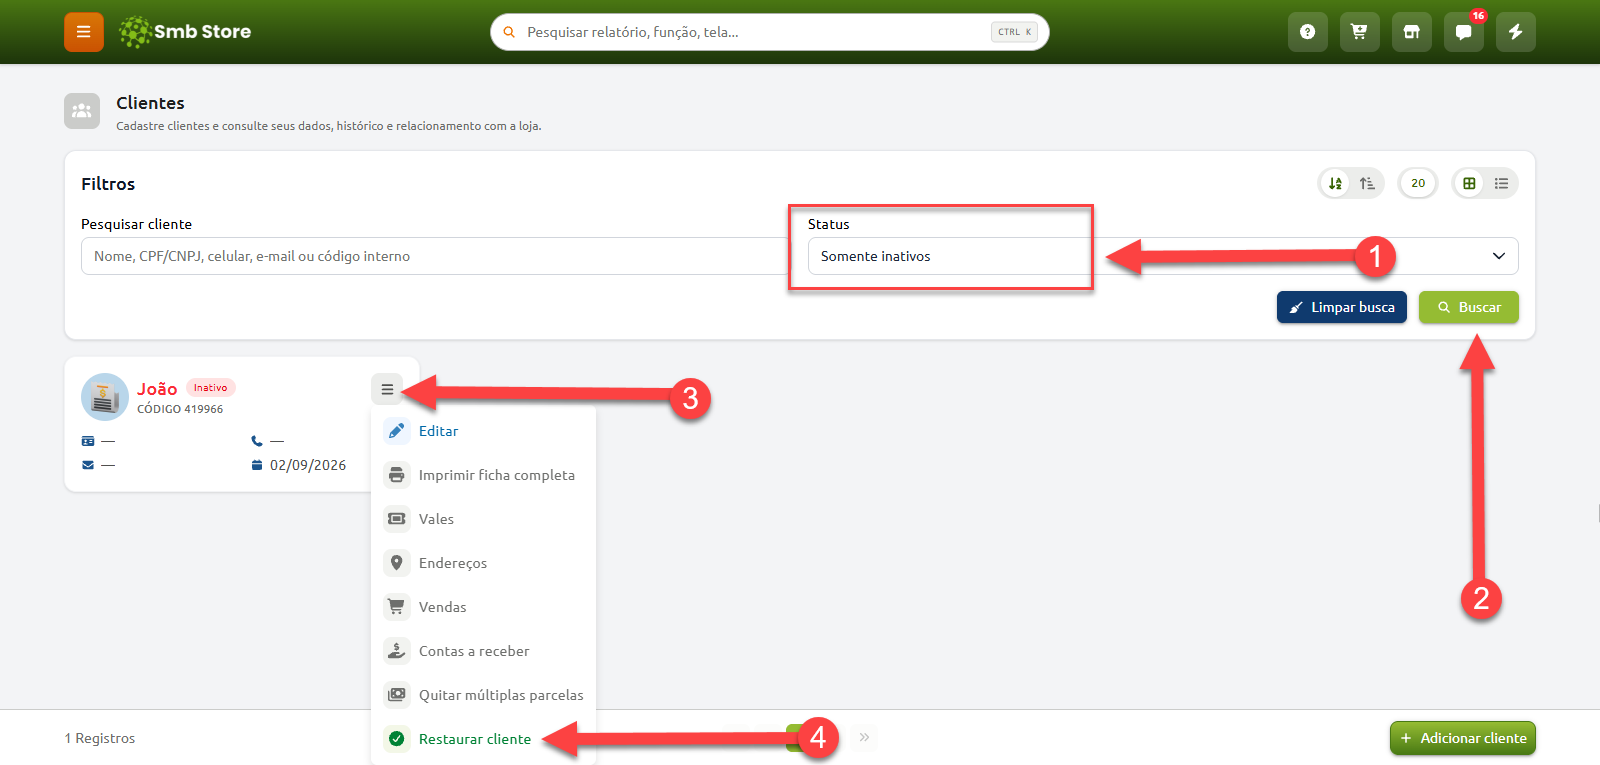Choose Editar from the client menu
1600x765 pixels.
point(484,431)
